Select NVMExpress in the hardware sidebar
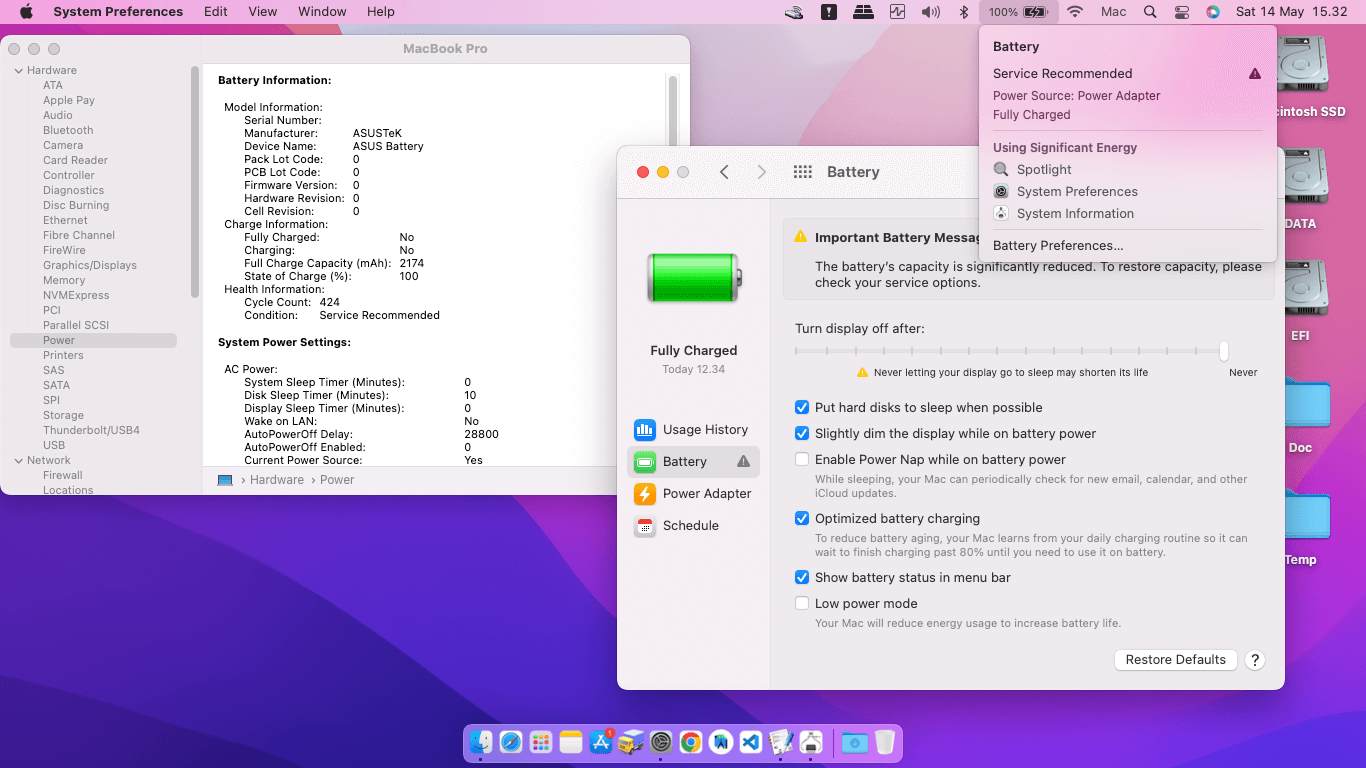This screenshot has height=768, width=1366. click(x=76, y=296)
